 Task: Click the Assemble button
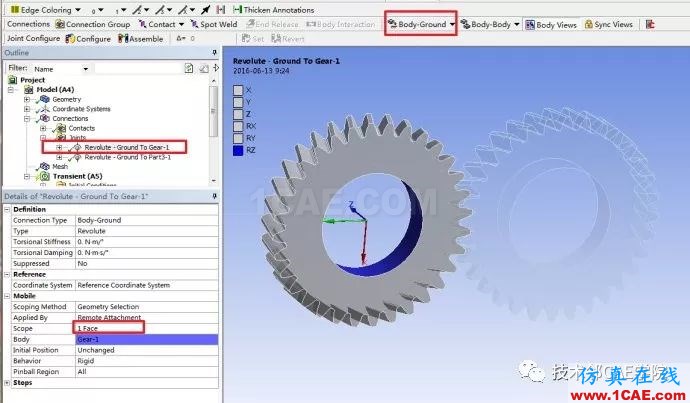(x=141, y=39)
